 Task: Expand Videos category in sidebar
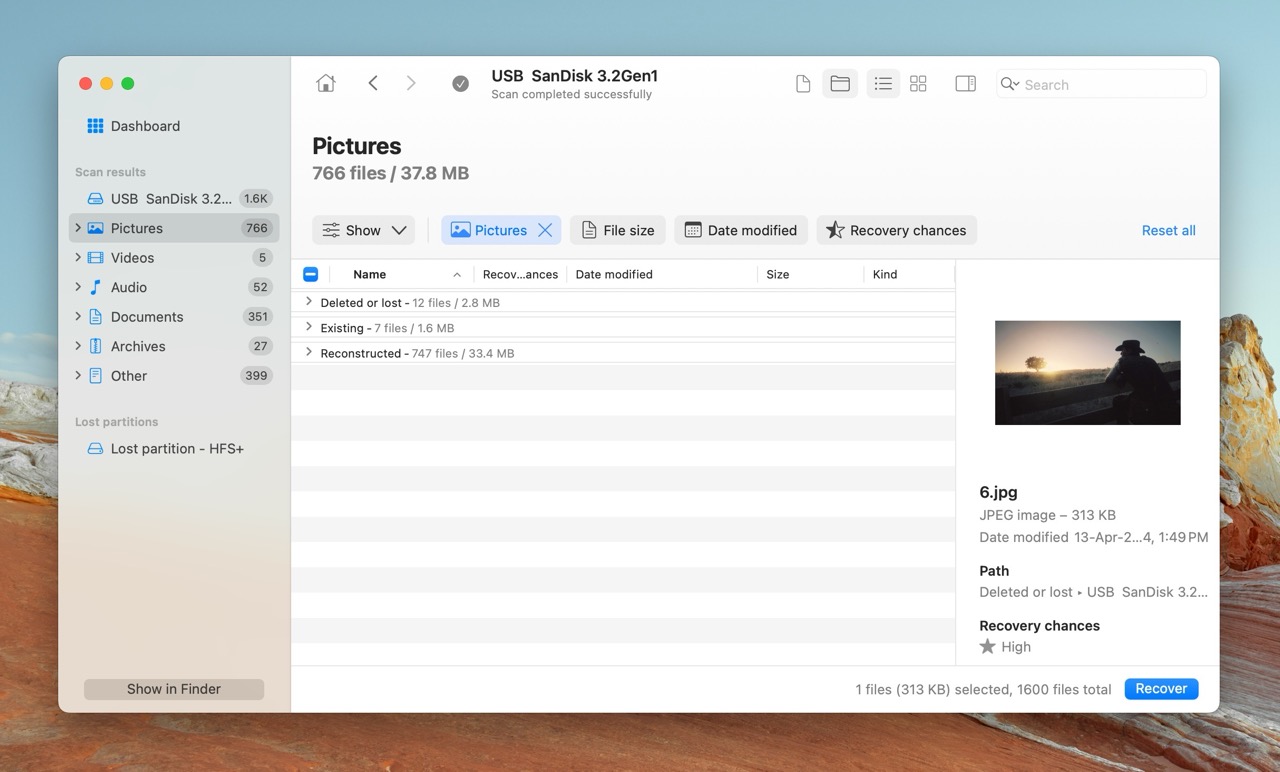click(x=78, y=258)
